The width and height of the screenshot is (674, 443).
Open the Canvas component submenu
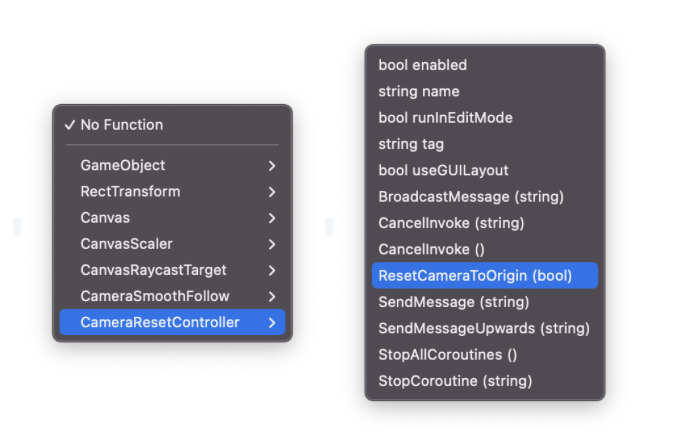point(105,217)
